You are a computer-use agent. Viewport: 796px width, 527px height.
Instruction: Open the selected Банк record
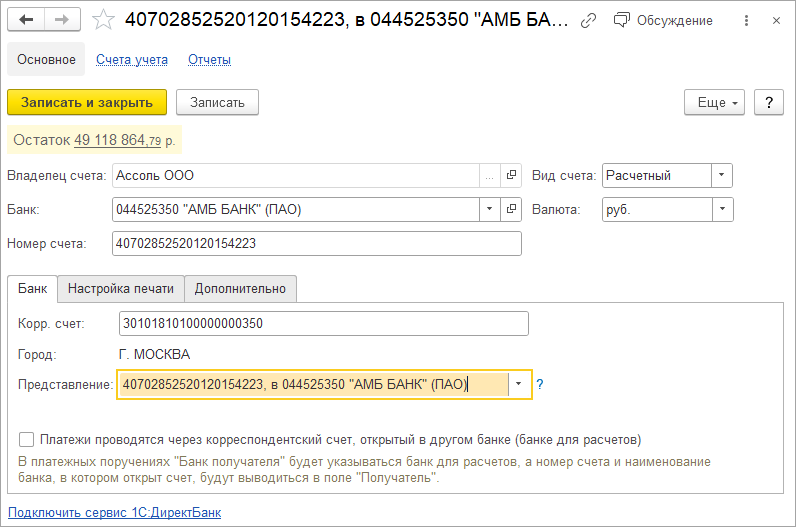point(511,210)
